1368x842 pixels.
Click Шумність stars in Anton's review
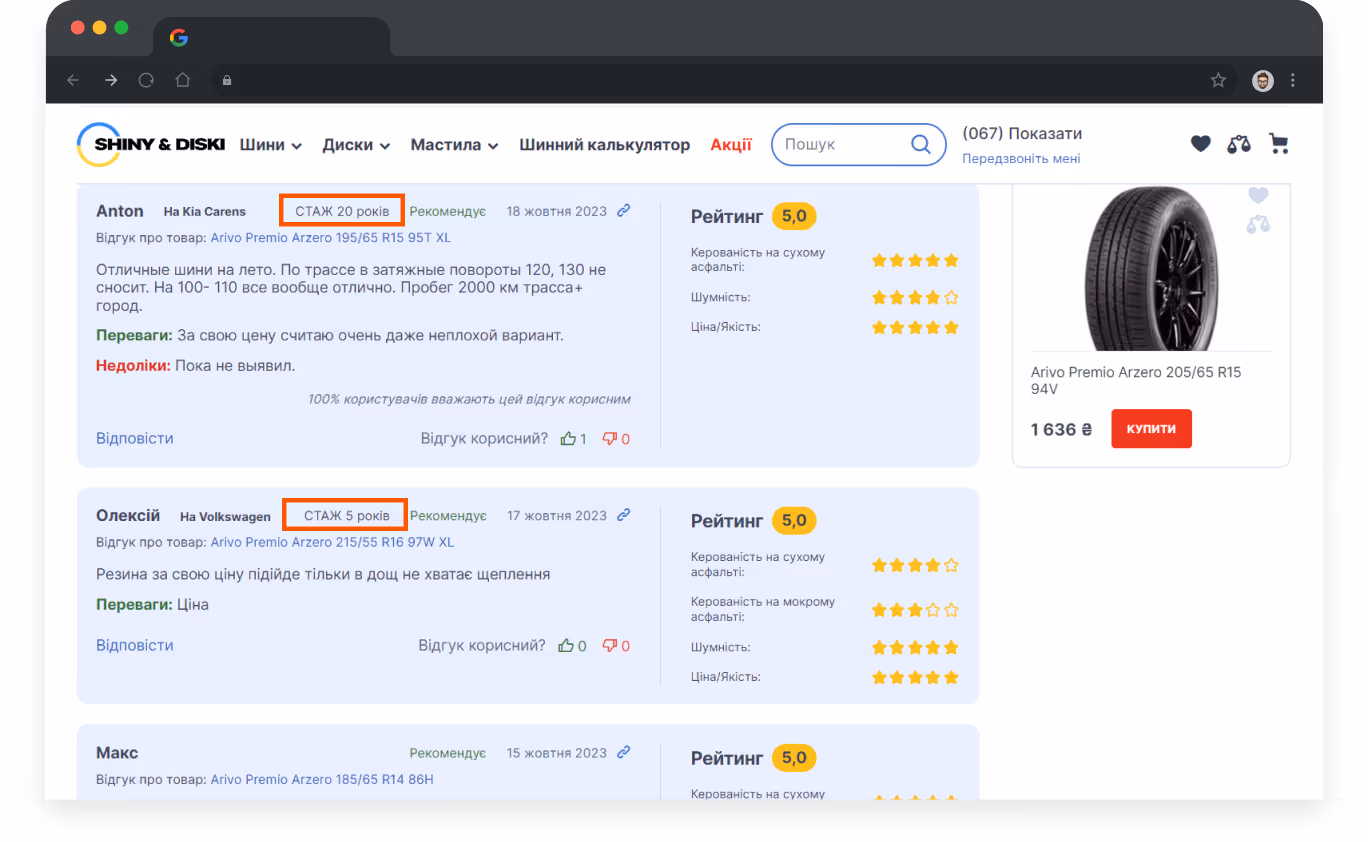(x=915, y=297)
